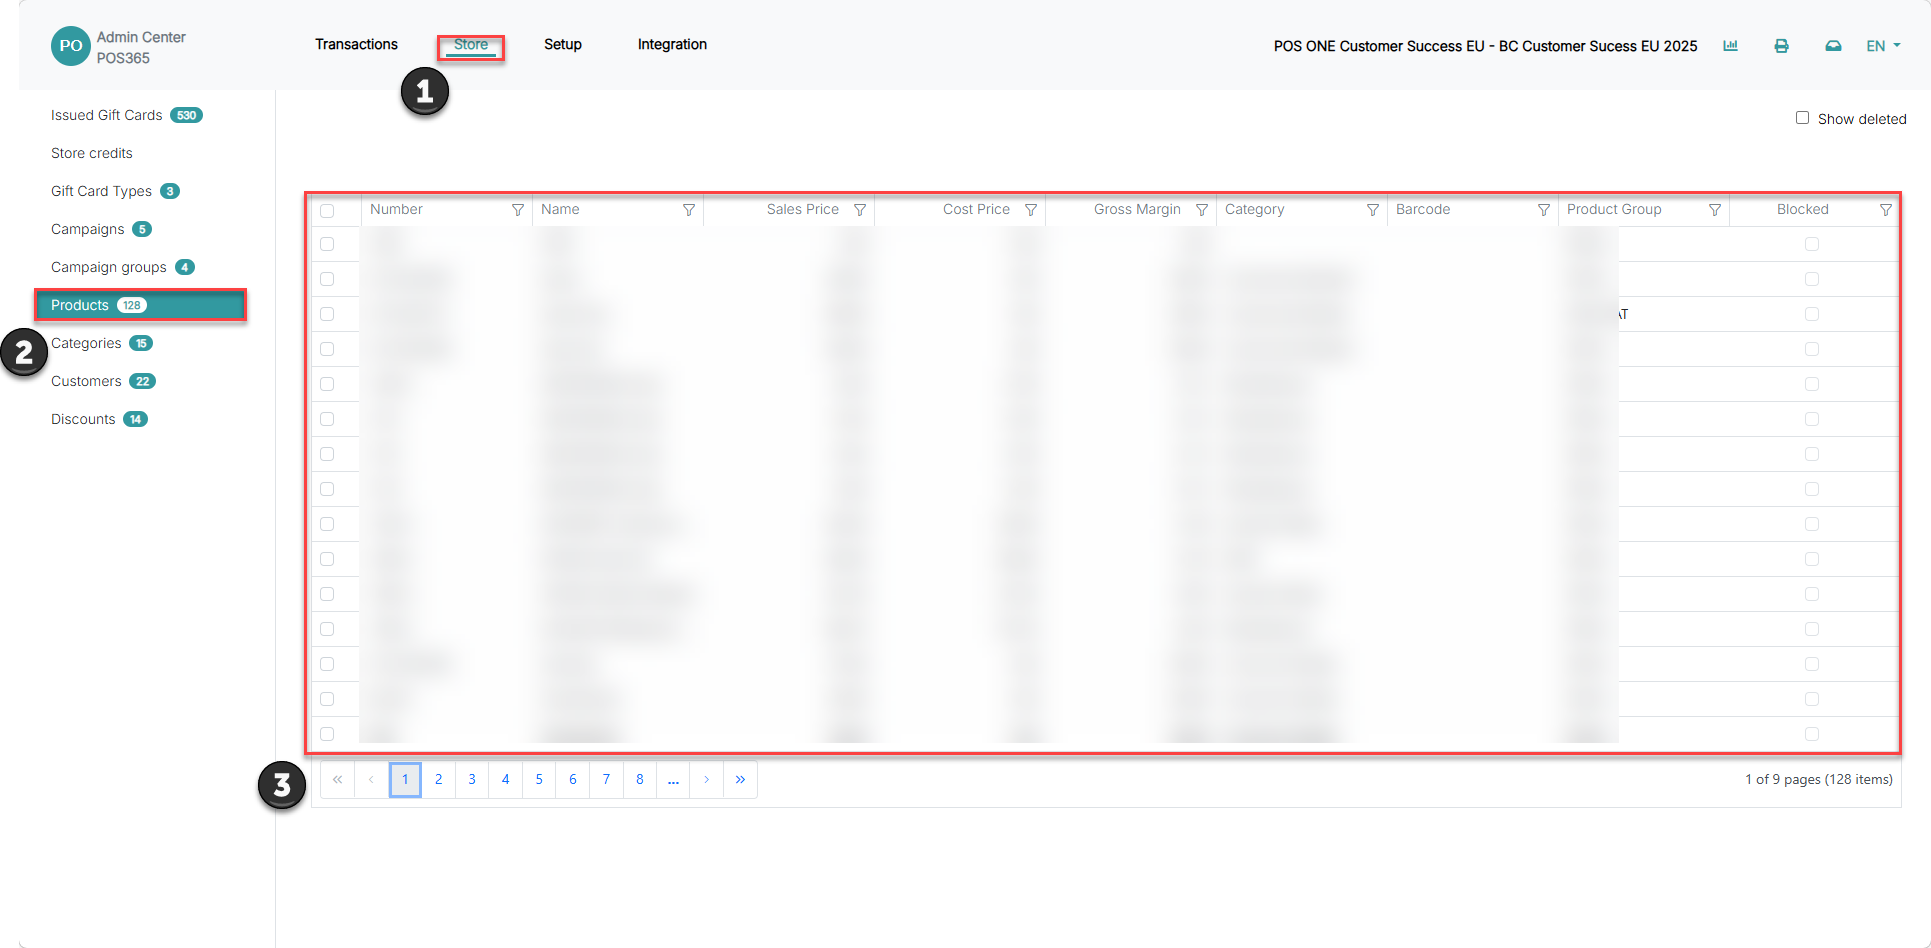Click the cloud icon beside language selector
1931x948 pixels.
pos(1833,46)
